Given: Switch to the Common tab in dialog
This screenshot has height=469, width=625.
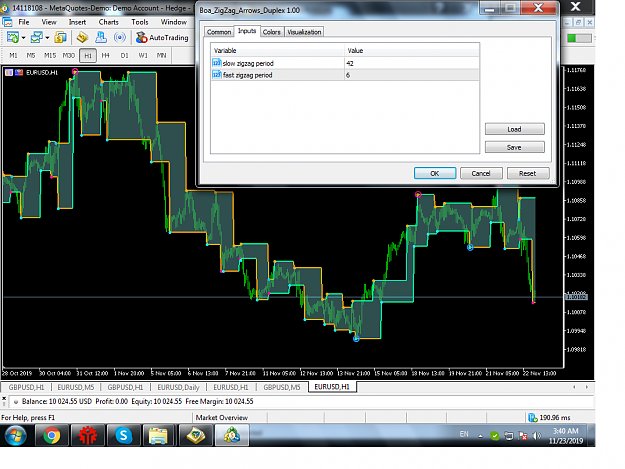Looking at the screenshot, I should [x=219, y=32].
